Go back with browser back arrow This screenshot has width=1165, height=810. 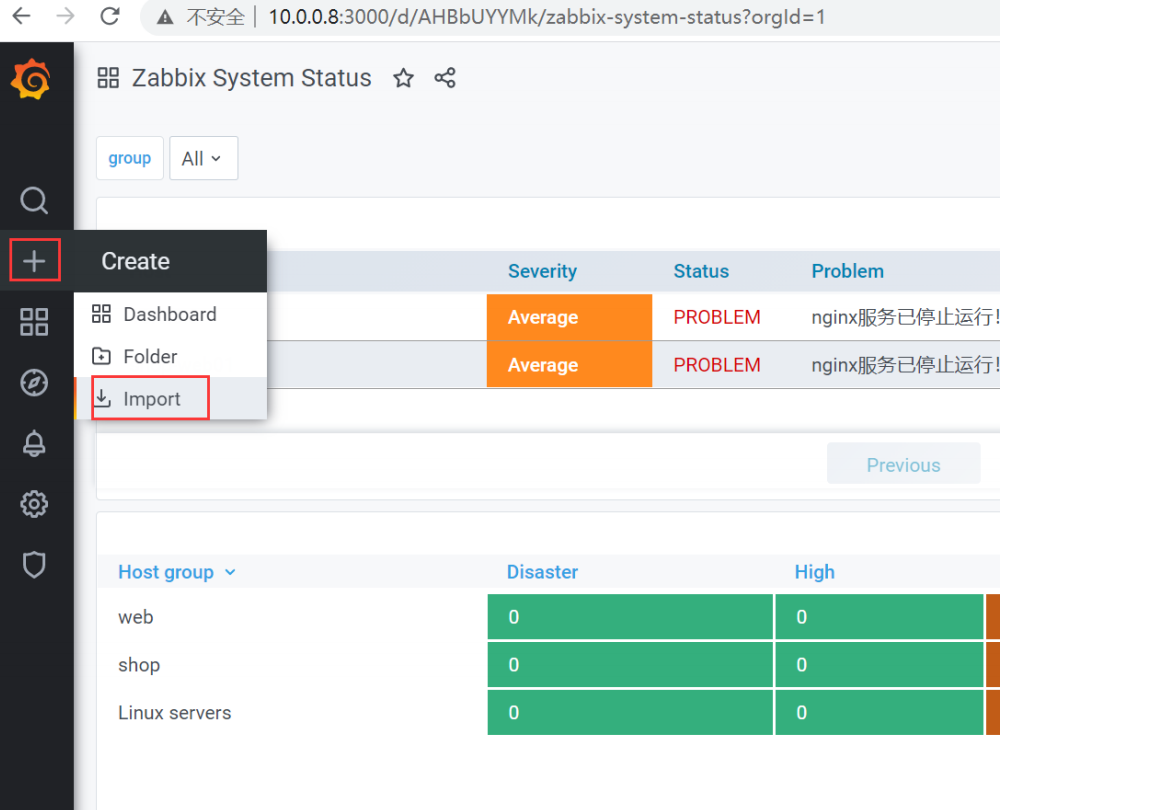coord(22,16)
